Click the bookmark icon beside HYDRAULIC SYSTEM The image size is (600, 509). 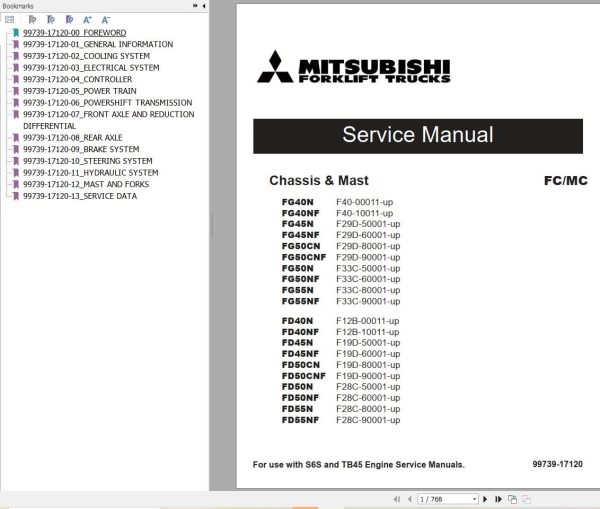(16, 173)
